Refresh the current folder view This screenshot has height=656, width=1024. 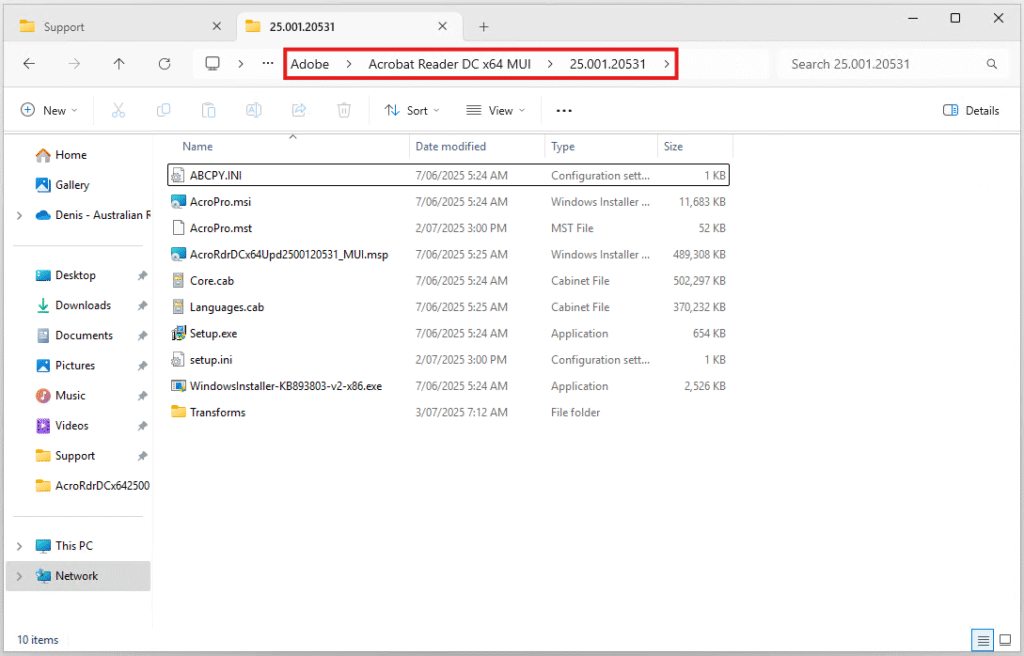pyautogui.click(x=164, y=64)
